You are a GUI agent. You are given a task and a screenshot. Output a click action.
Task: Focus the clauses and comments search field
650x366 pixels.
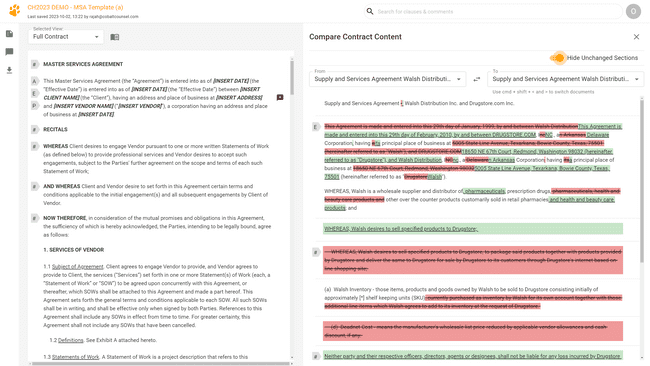pos(493,12)
